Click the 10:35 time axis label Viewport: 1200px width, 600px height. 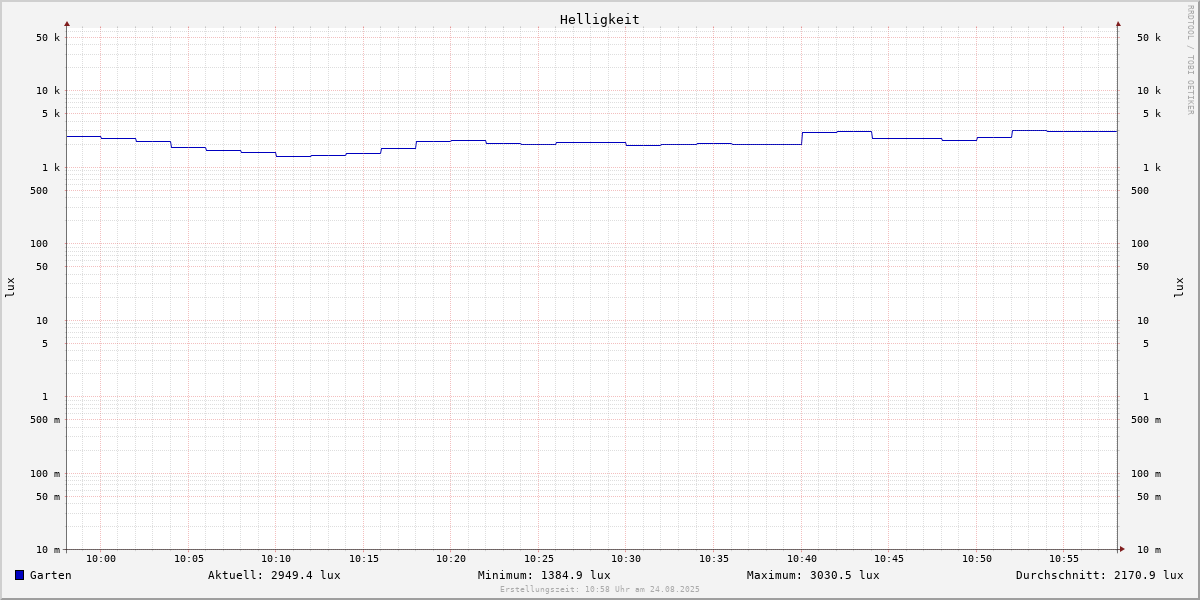[x=714, y=559]
